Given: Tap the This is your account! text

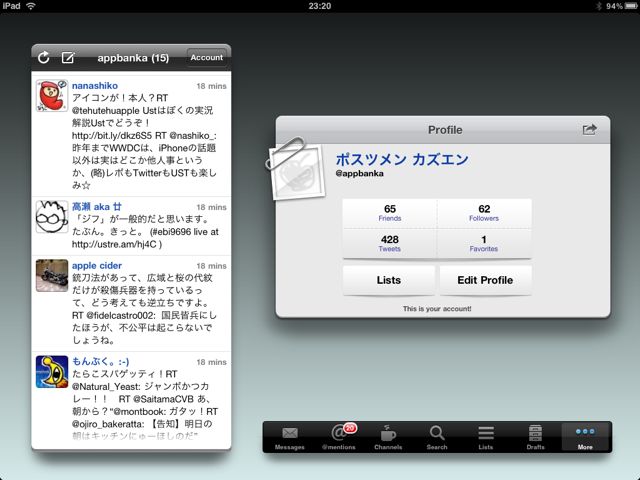Looking at the screenshot, I should click(437, 309).
